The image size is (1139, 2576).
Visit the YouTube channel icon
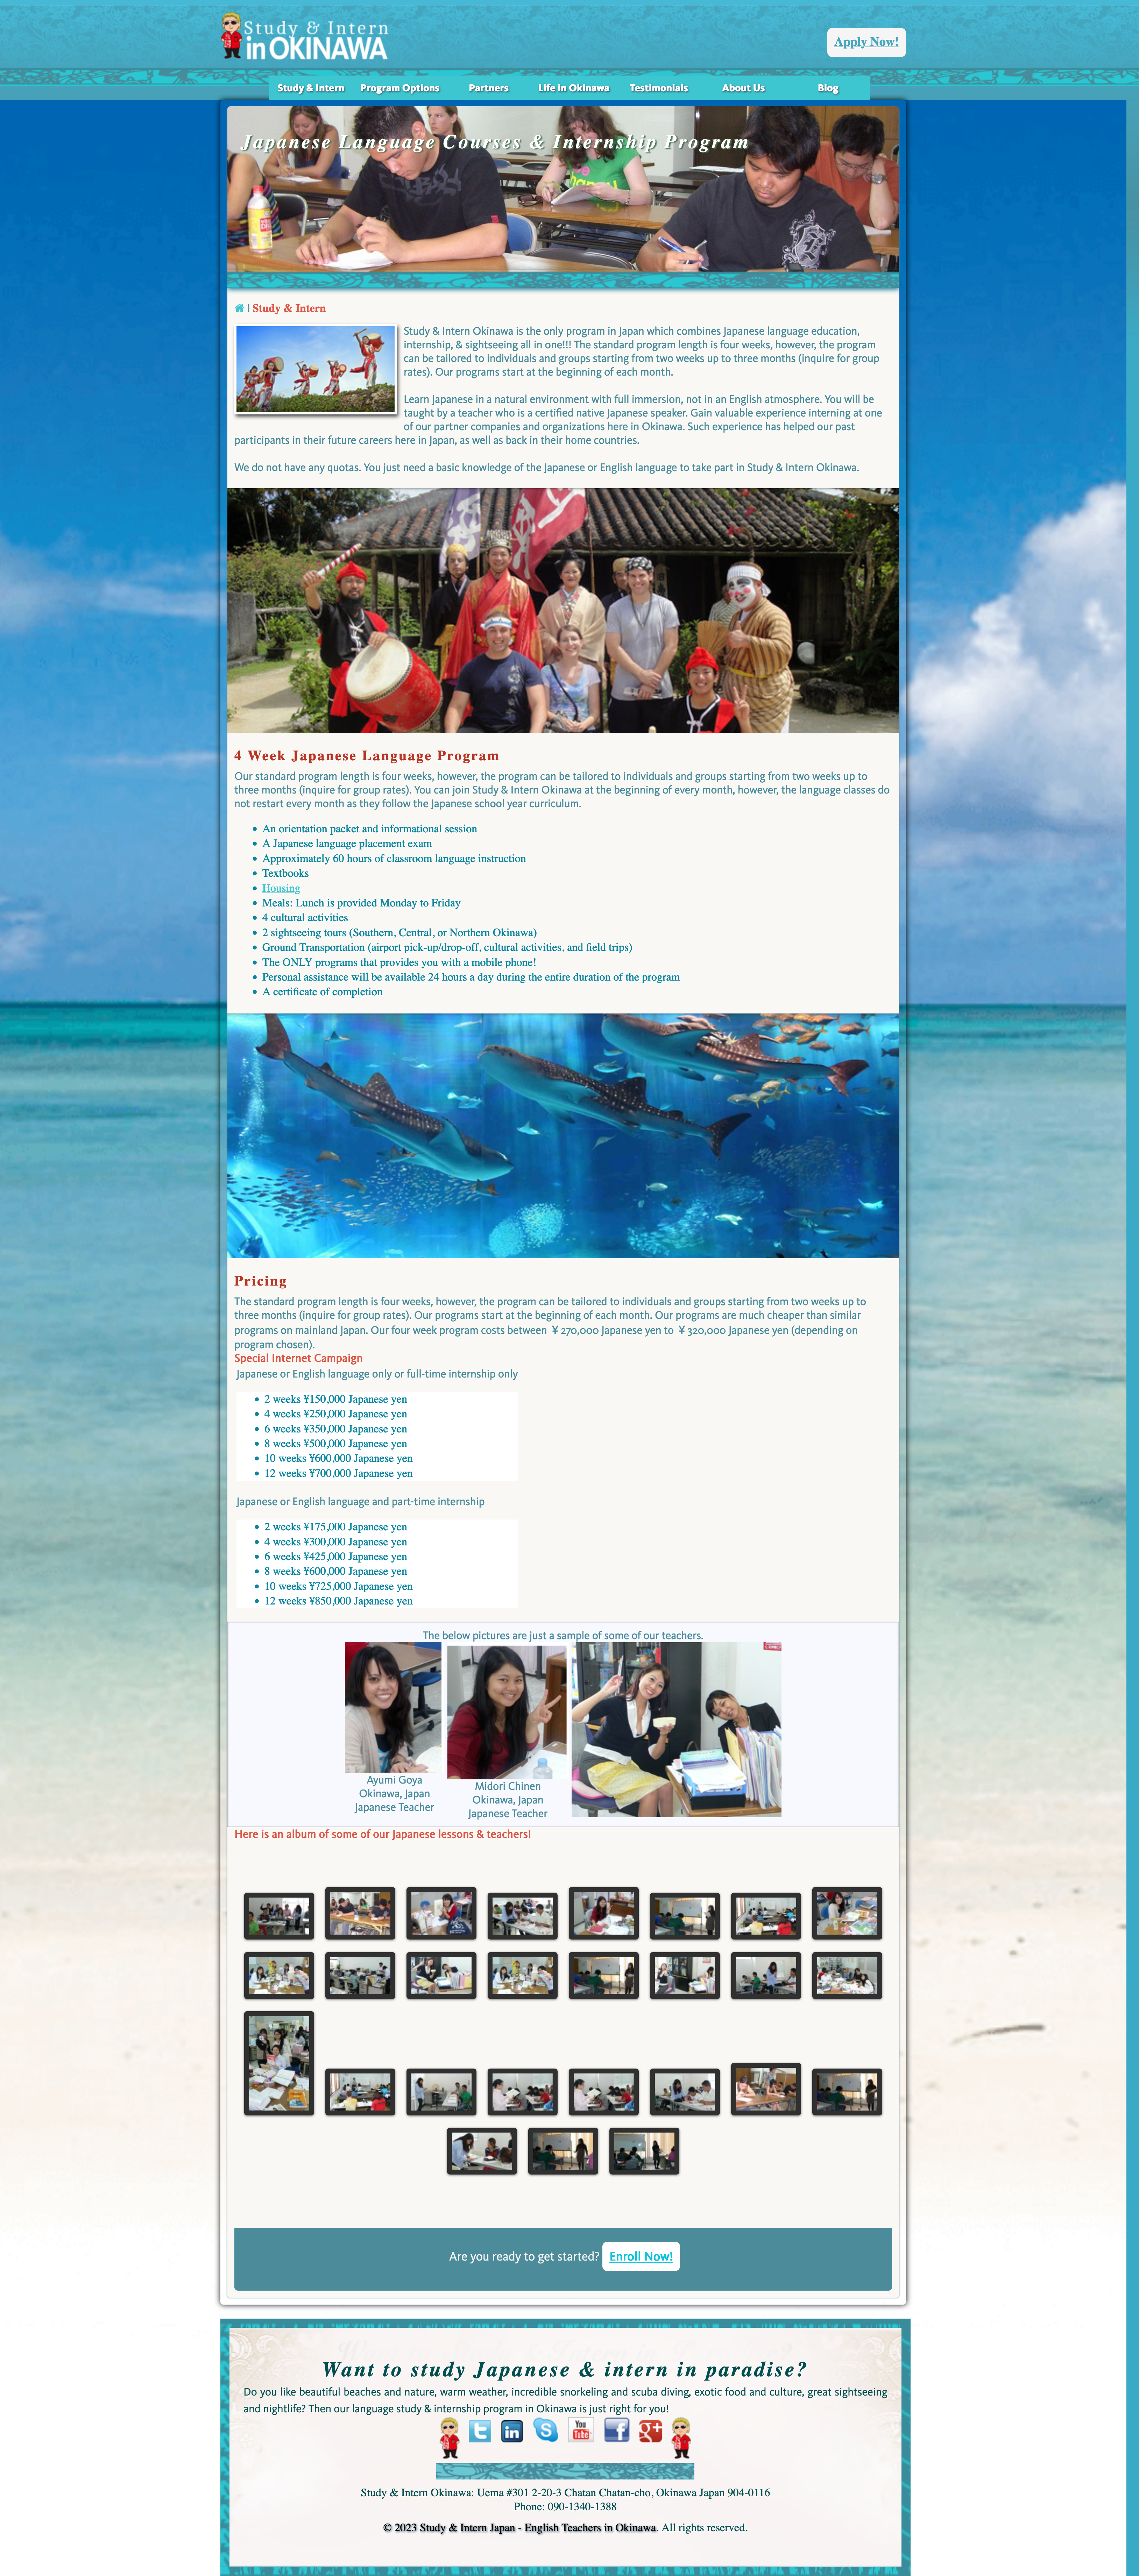(580, 2430)
